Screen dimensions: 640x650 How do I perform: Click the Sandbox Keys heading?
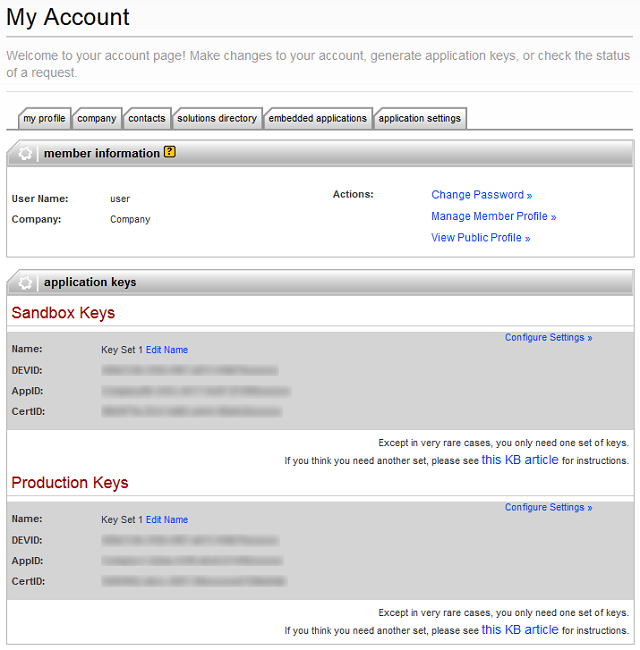(x=63, y=313)
